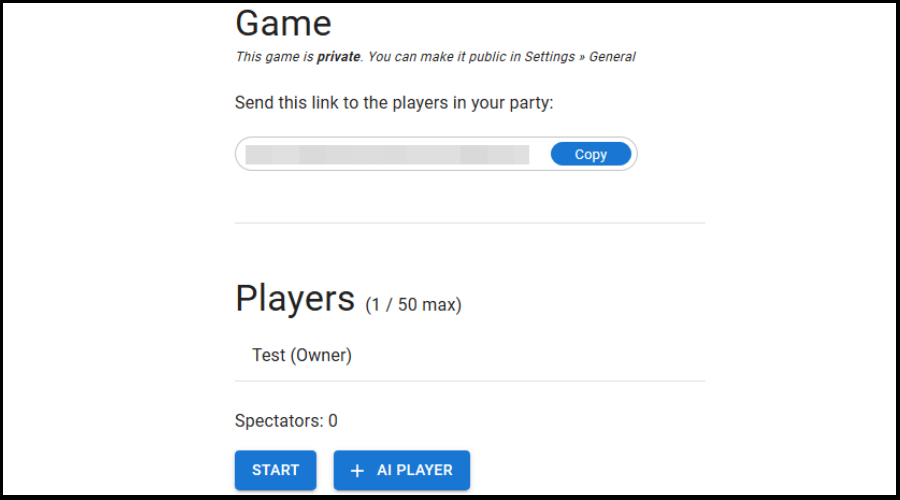
Task: Click the (1 / 50 max) player count
Action: tap(413, 304)
